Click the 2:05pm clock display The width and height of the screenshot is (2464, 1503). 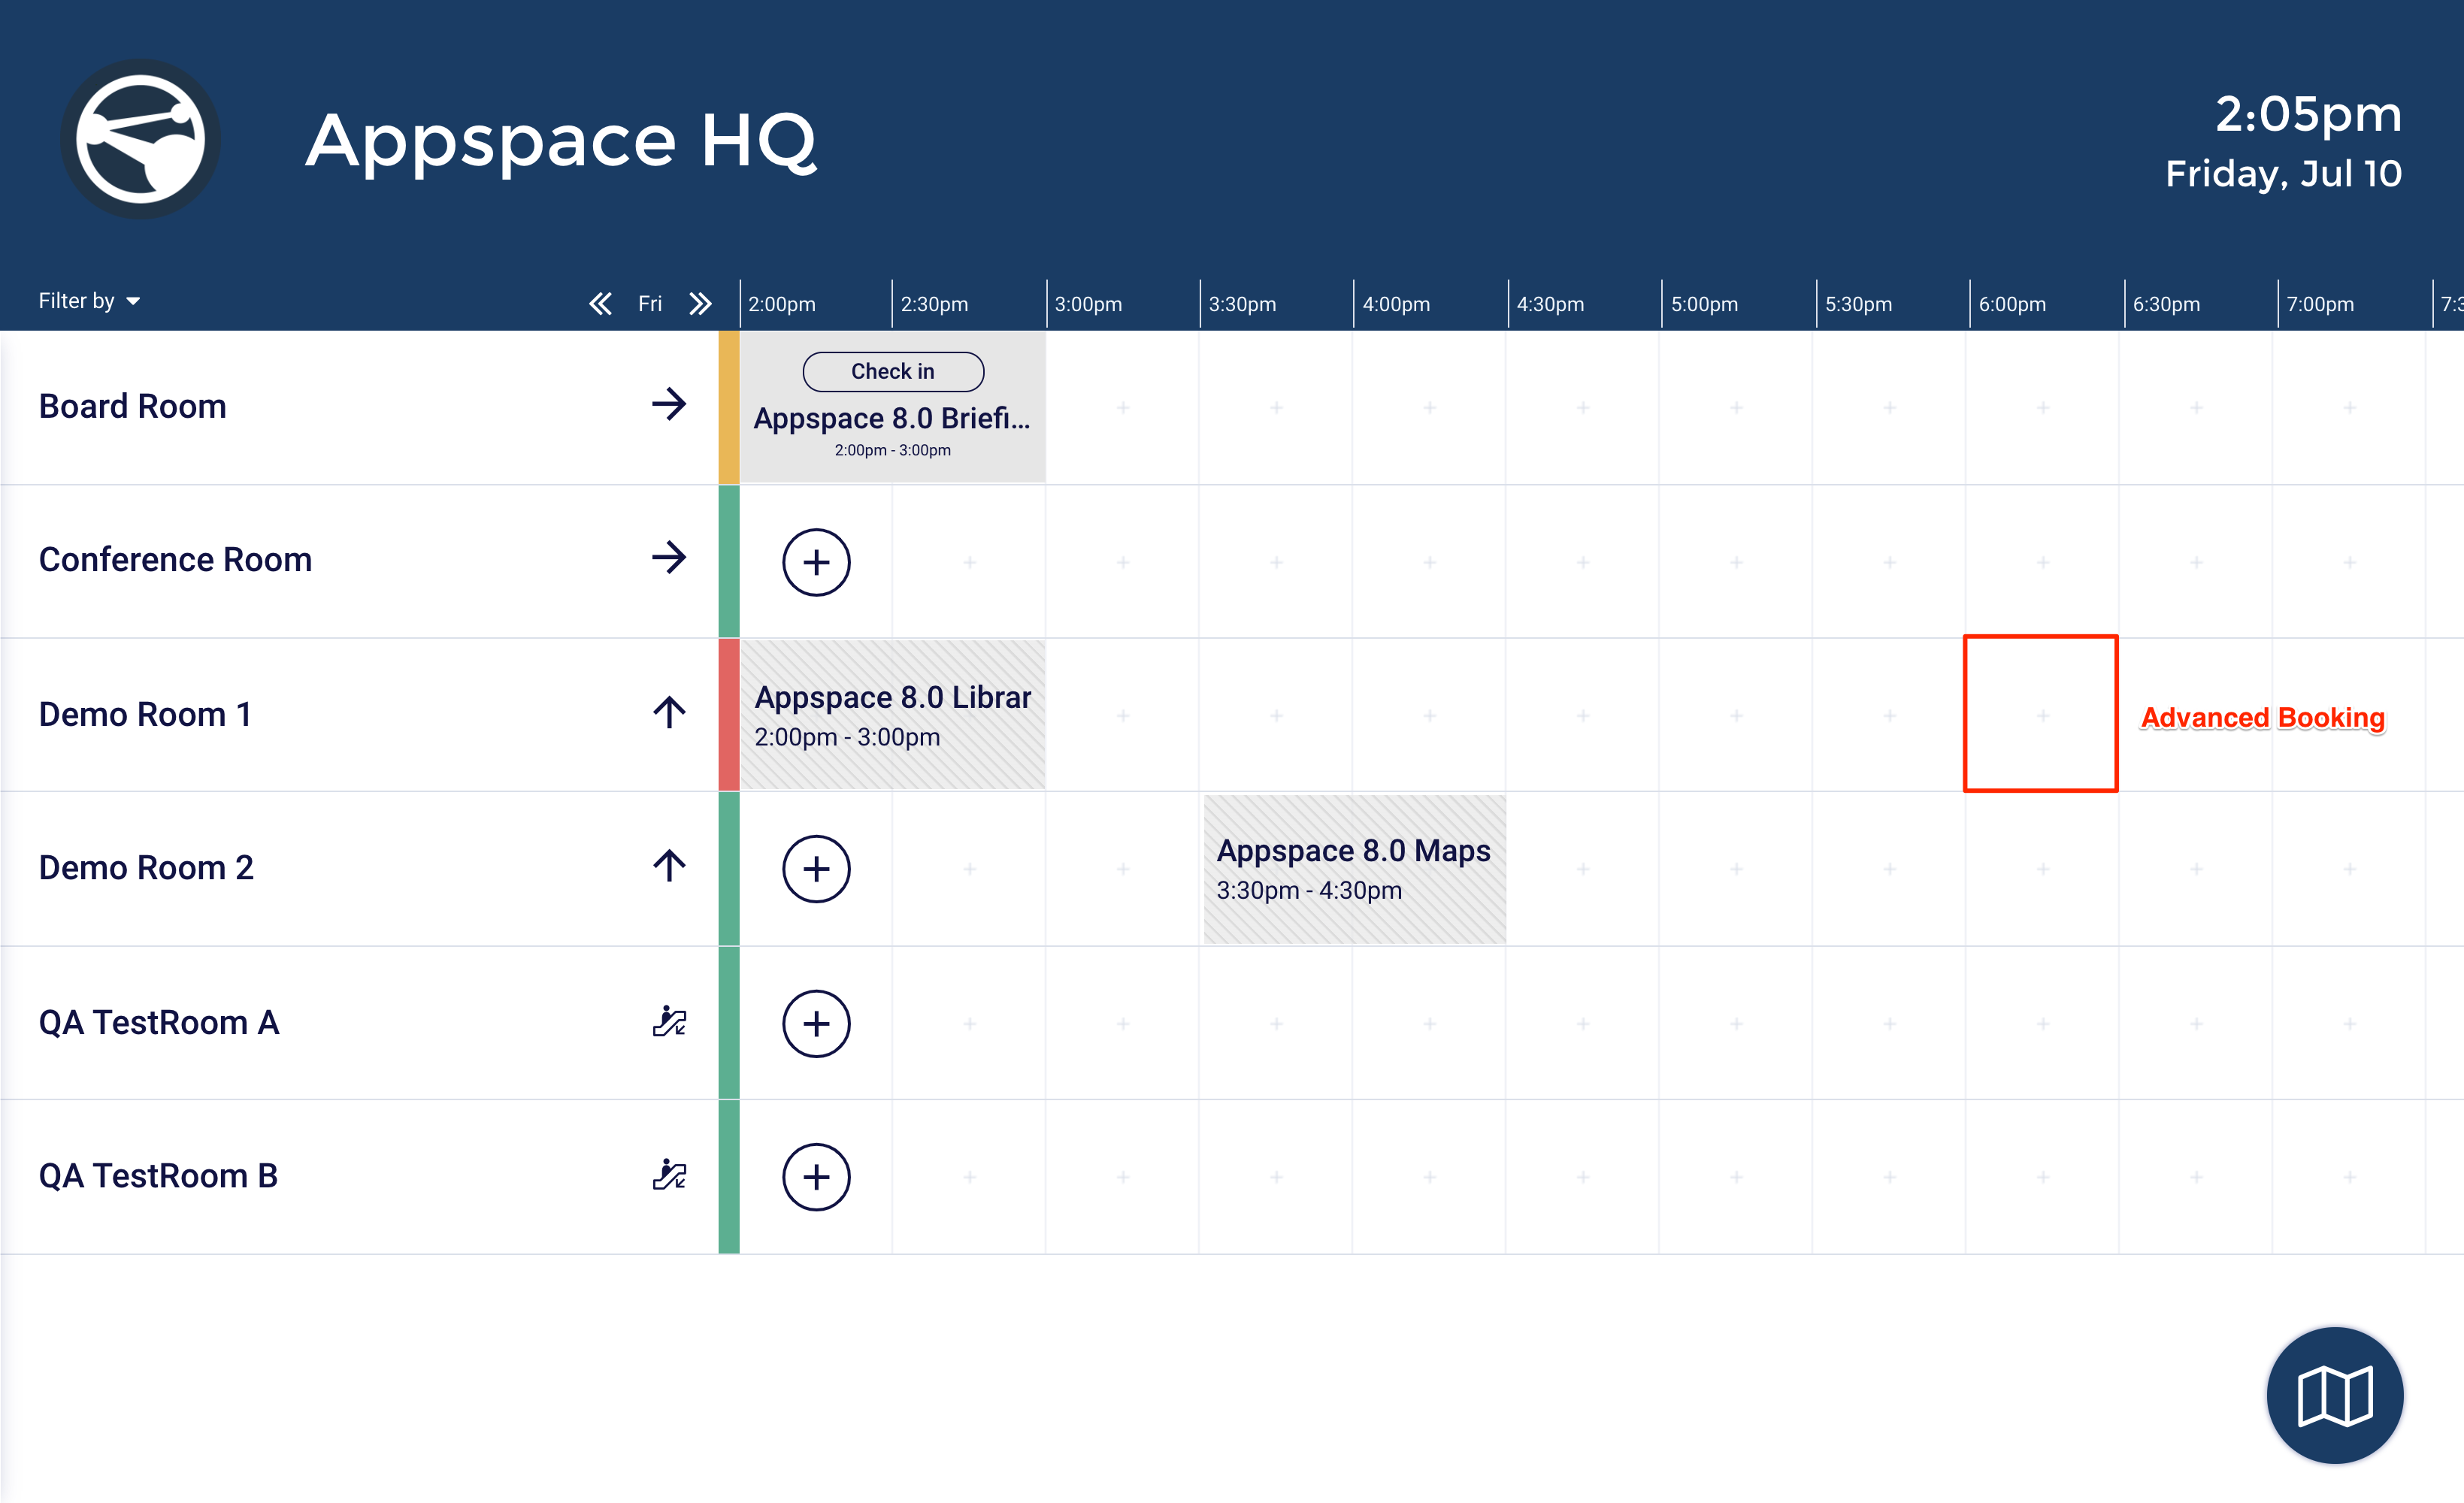[2308, 114]
